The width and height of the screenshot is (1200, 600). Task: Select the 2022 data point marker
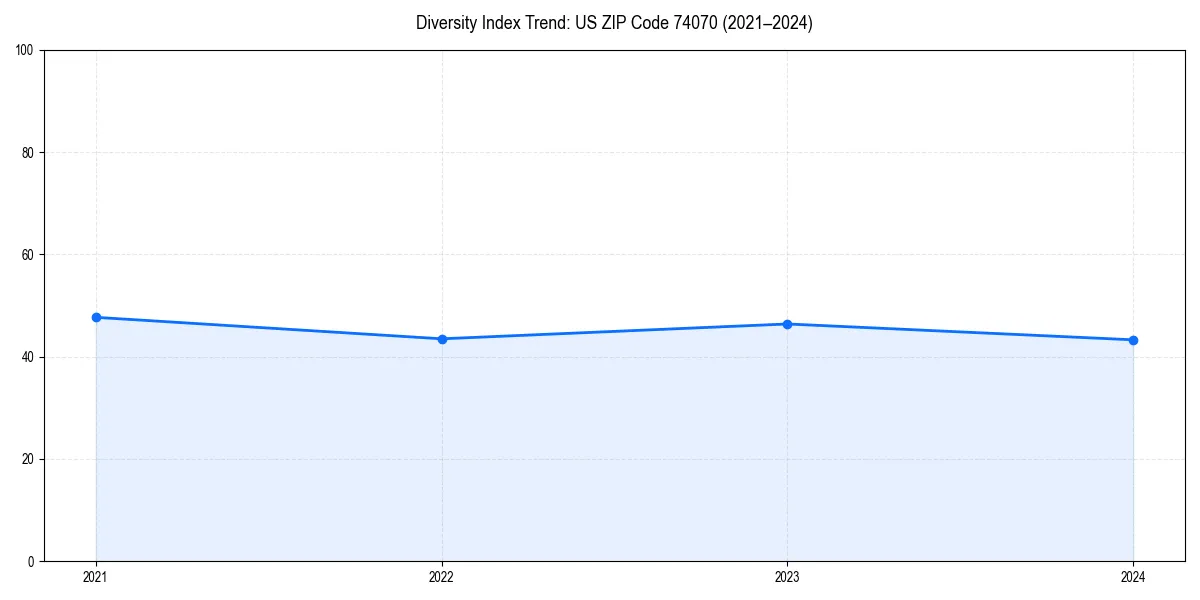coord(441,338)
